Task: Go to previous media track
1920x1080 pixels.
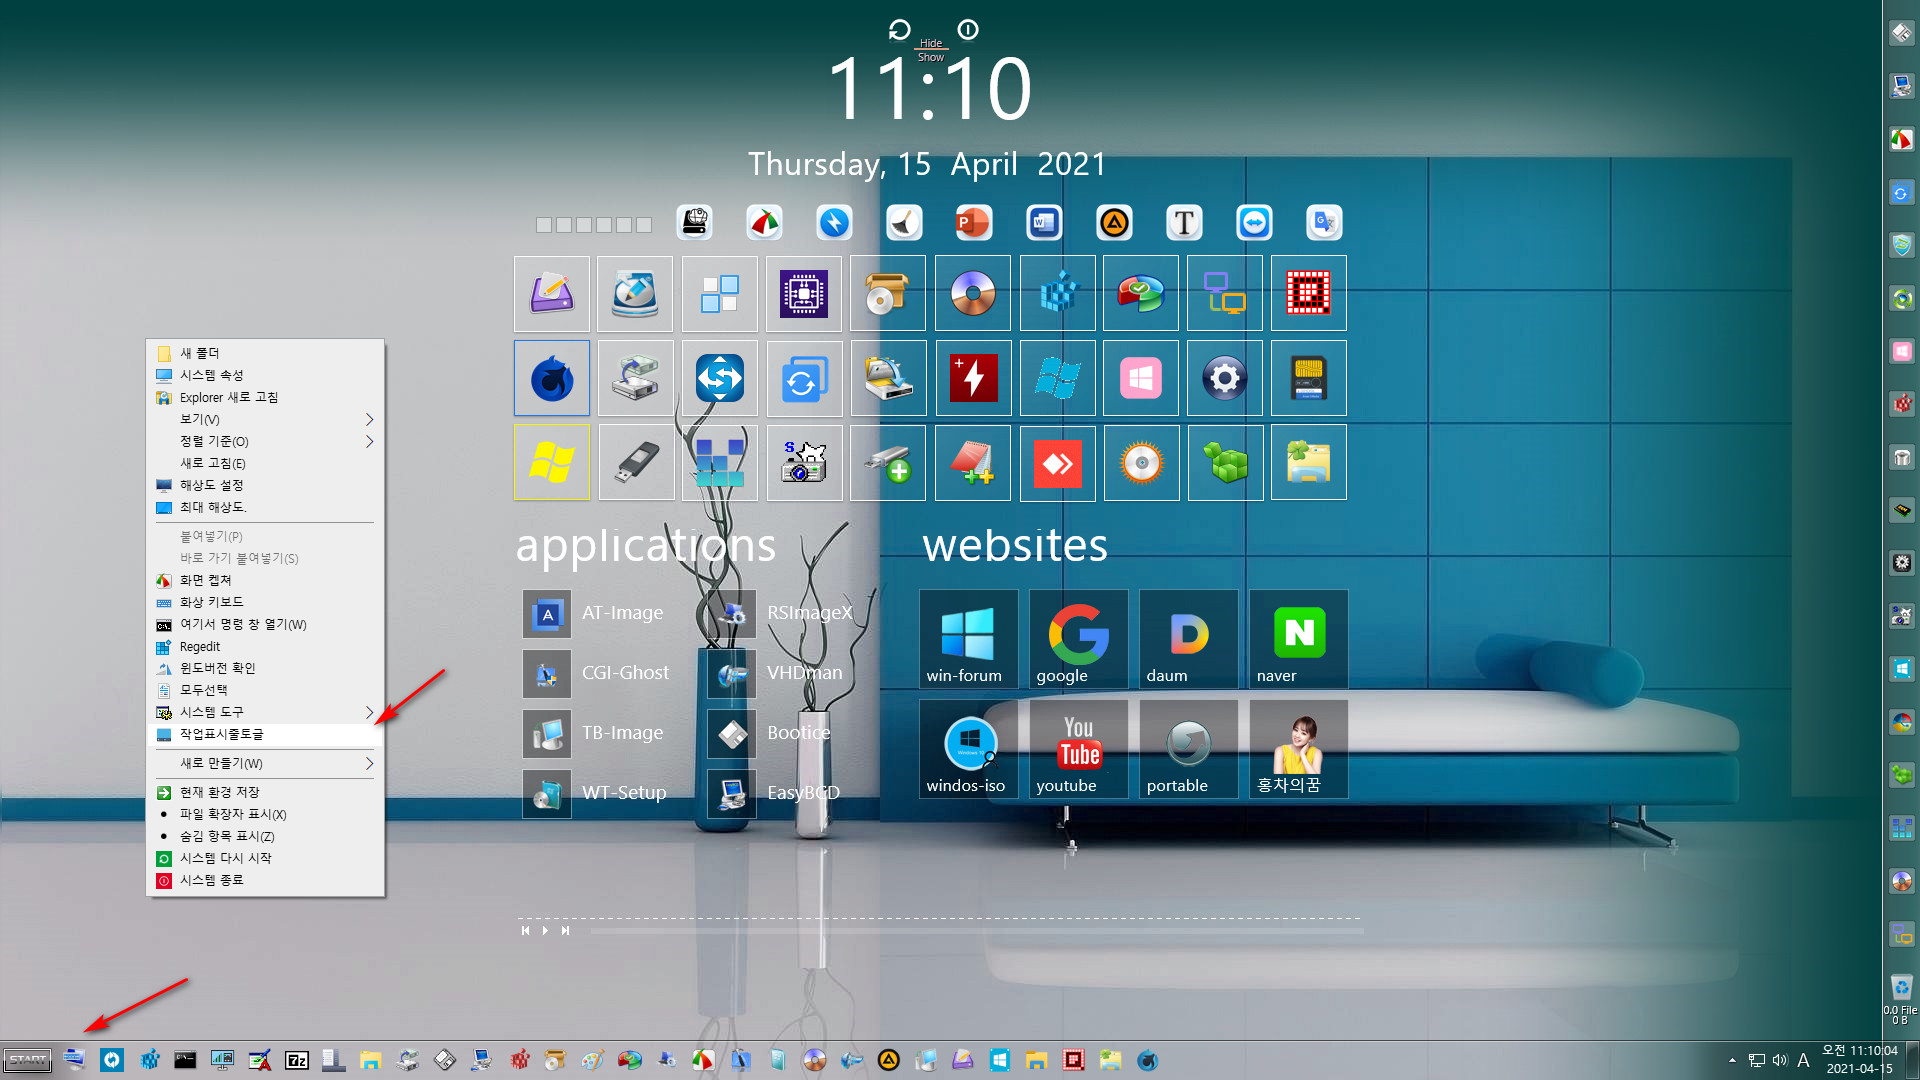Action: point(525,930)
